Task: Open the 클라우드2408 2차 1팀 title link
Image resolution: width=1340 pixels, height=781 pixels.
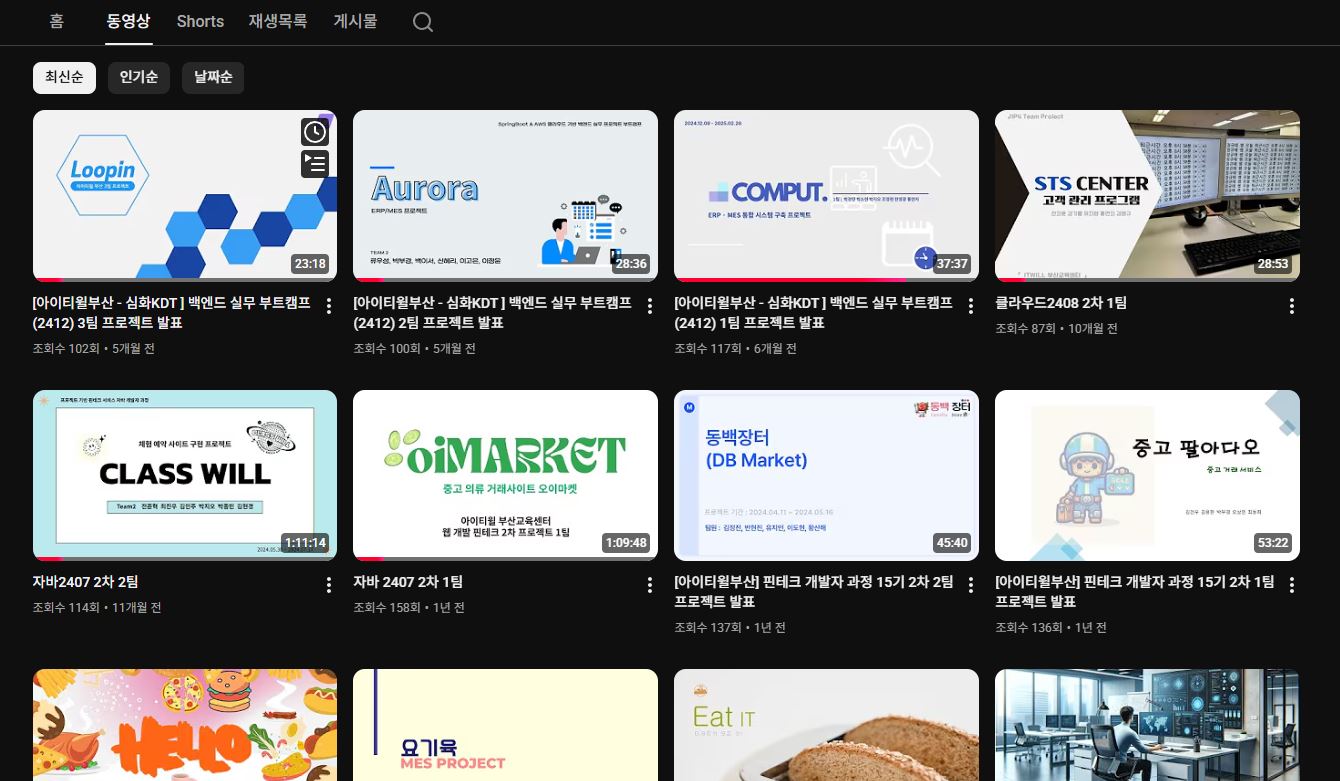Action: pyautogui.click(x=1061, y=303)
